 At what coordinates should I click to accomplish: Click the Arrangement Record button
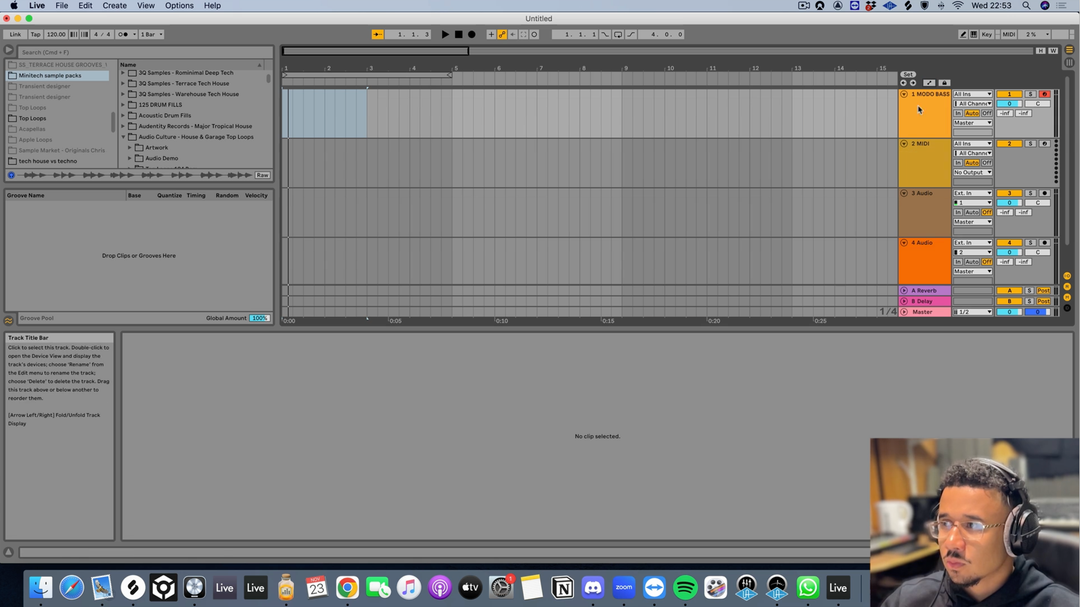click(472, 34)
